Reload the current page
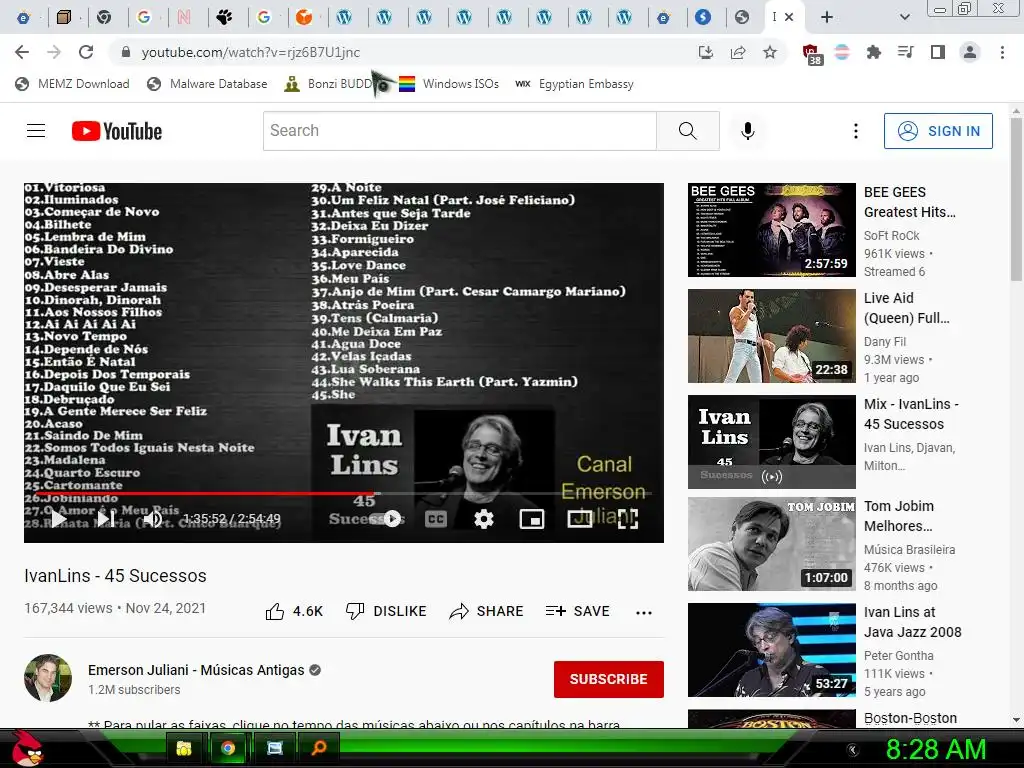This screenshot has width=1024, height=768. [x=86, y=52]
